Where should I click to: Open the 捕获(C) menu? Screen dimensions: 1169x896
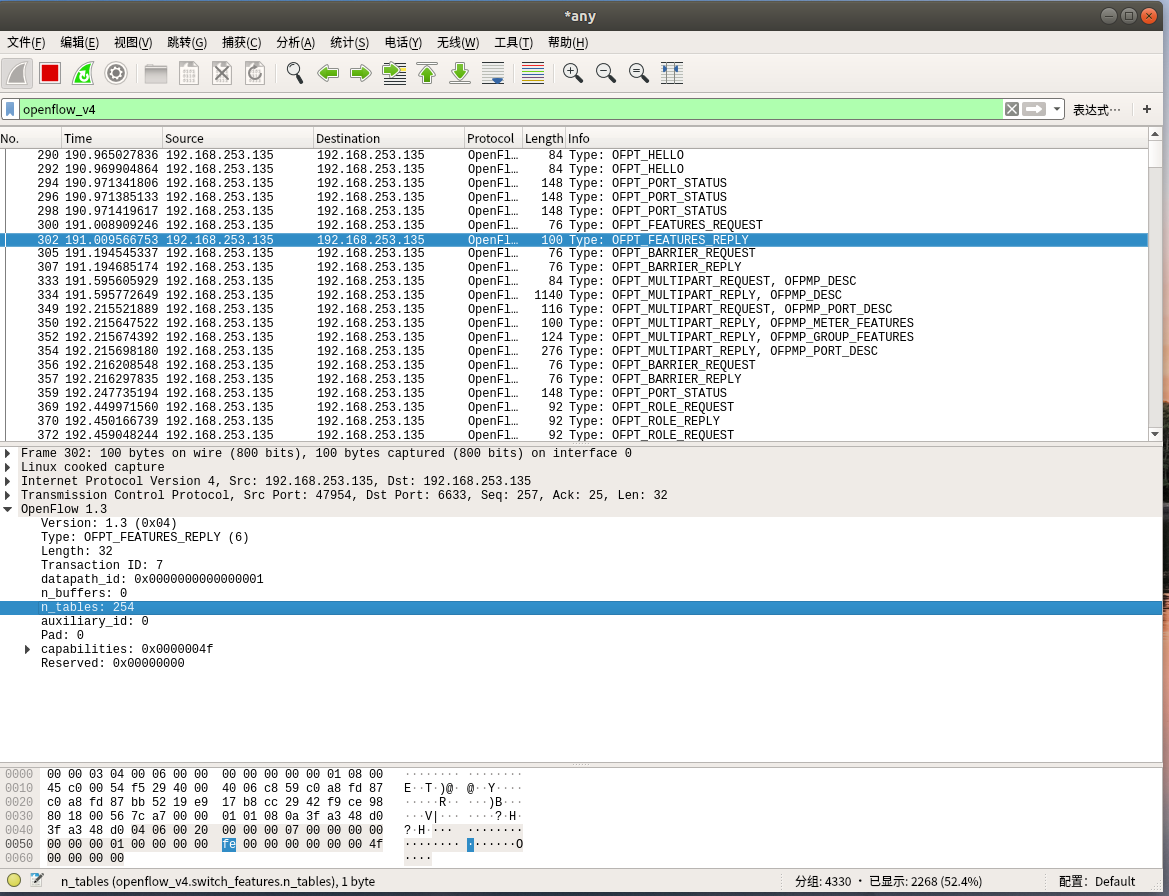click(241, 42)
